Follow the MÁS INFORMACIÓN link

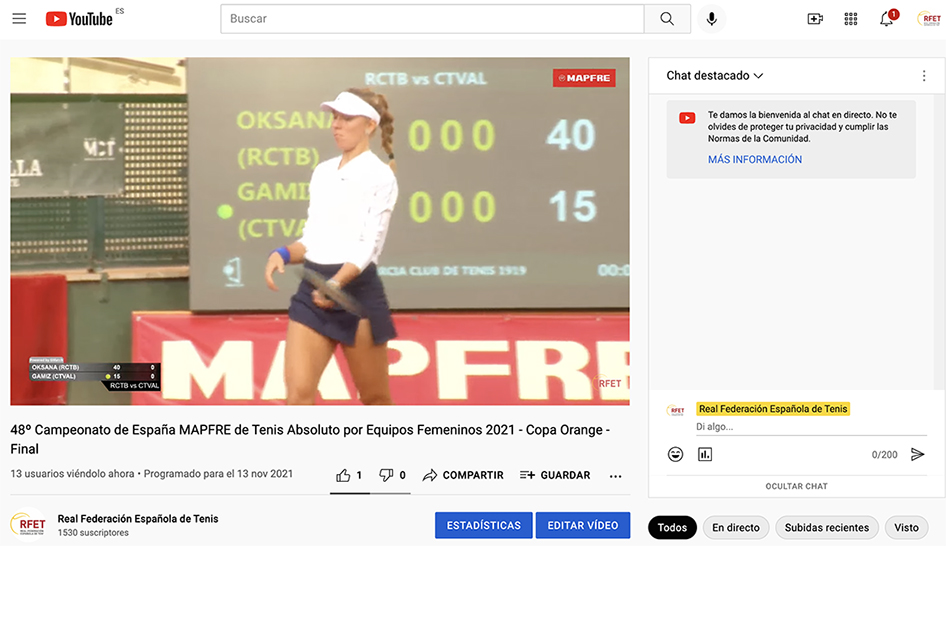(x=755, y=159)
